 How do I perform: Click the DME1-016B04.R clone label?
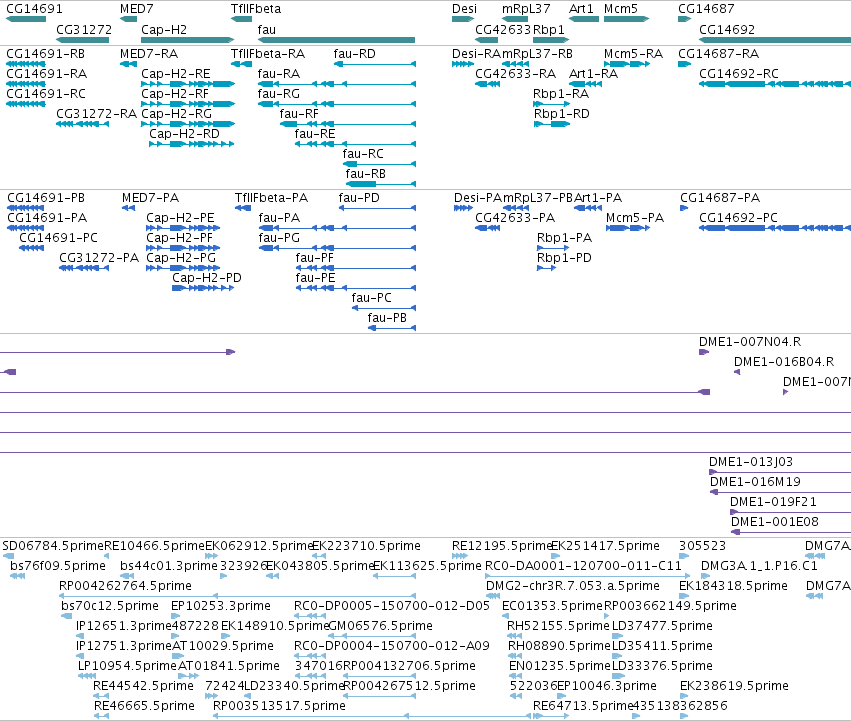784,362
